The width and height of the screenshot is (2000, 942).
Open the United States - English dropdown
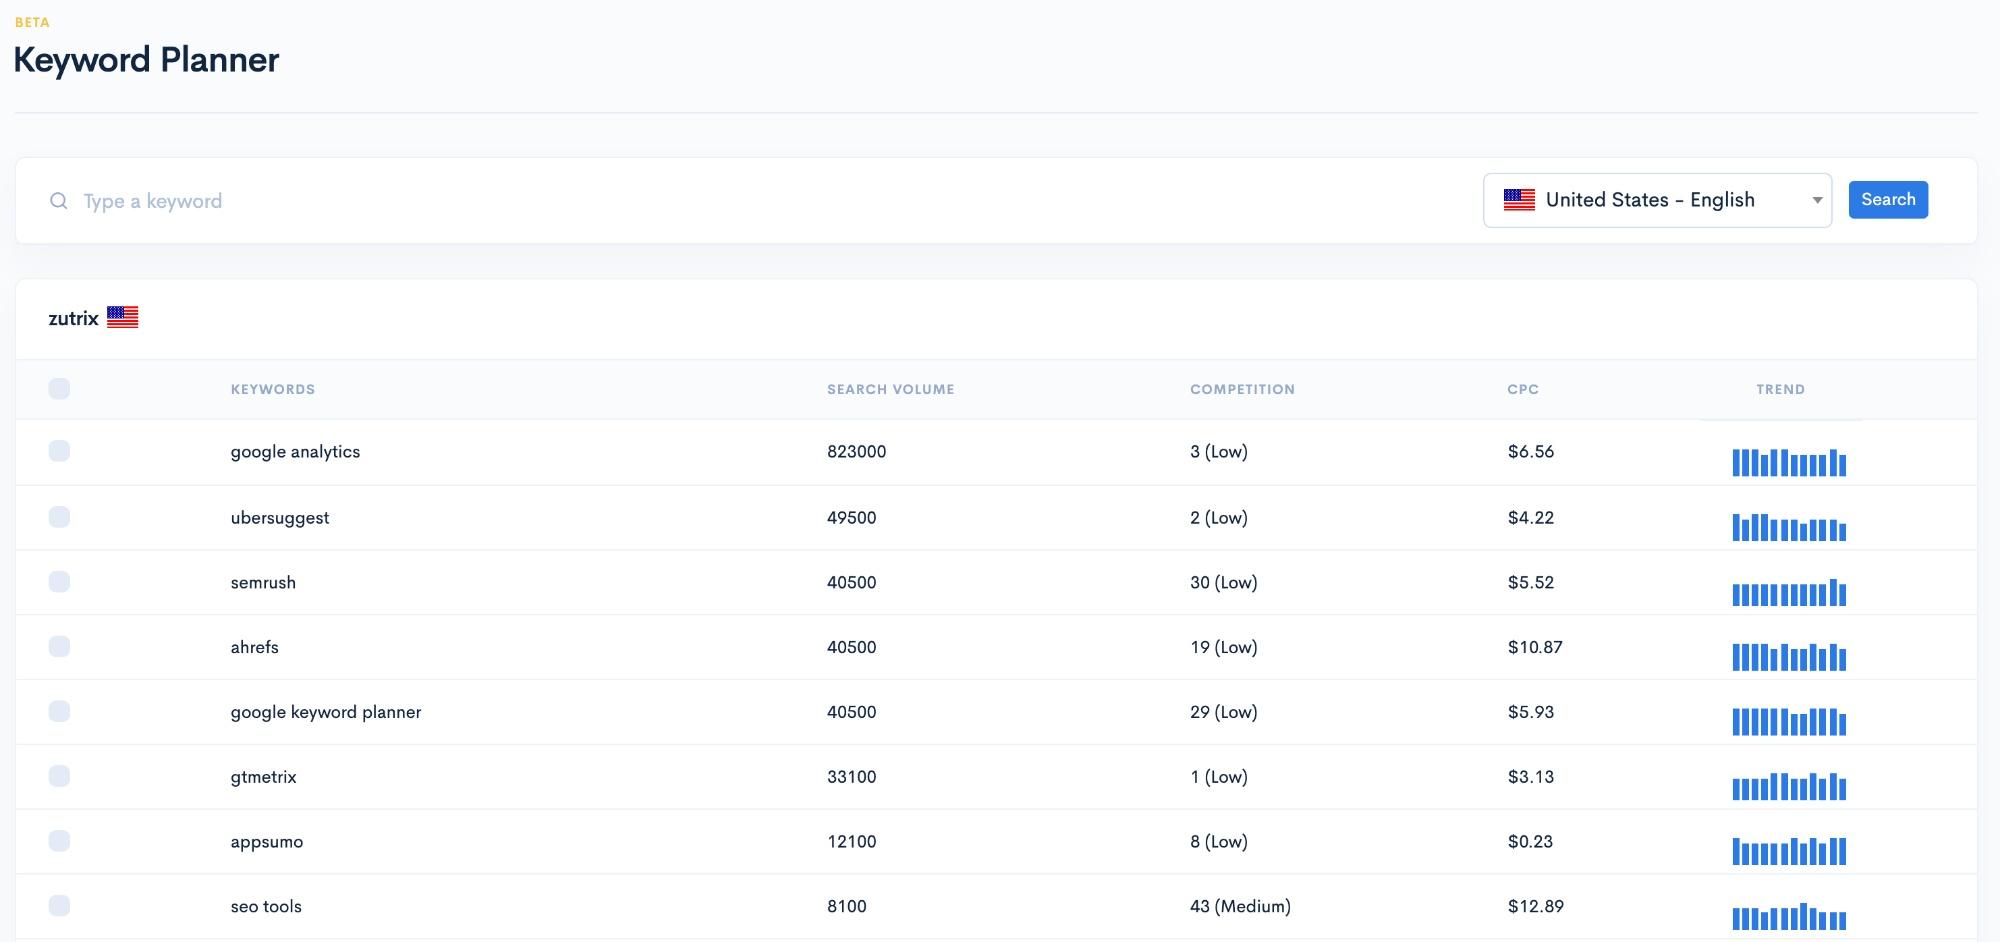1657,200
